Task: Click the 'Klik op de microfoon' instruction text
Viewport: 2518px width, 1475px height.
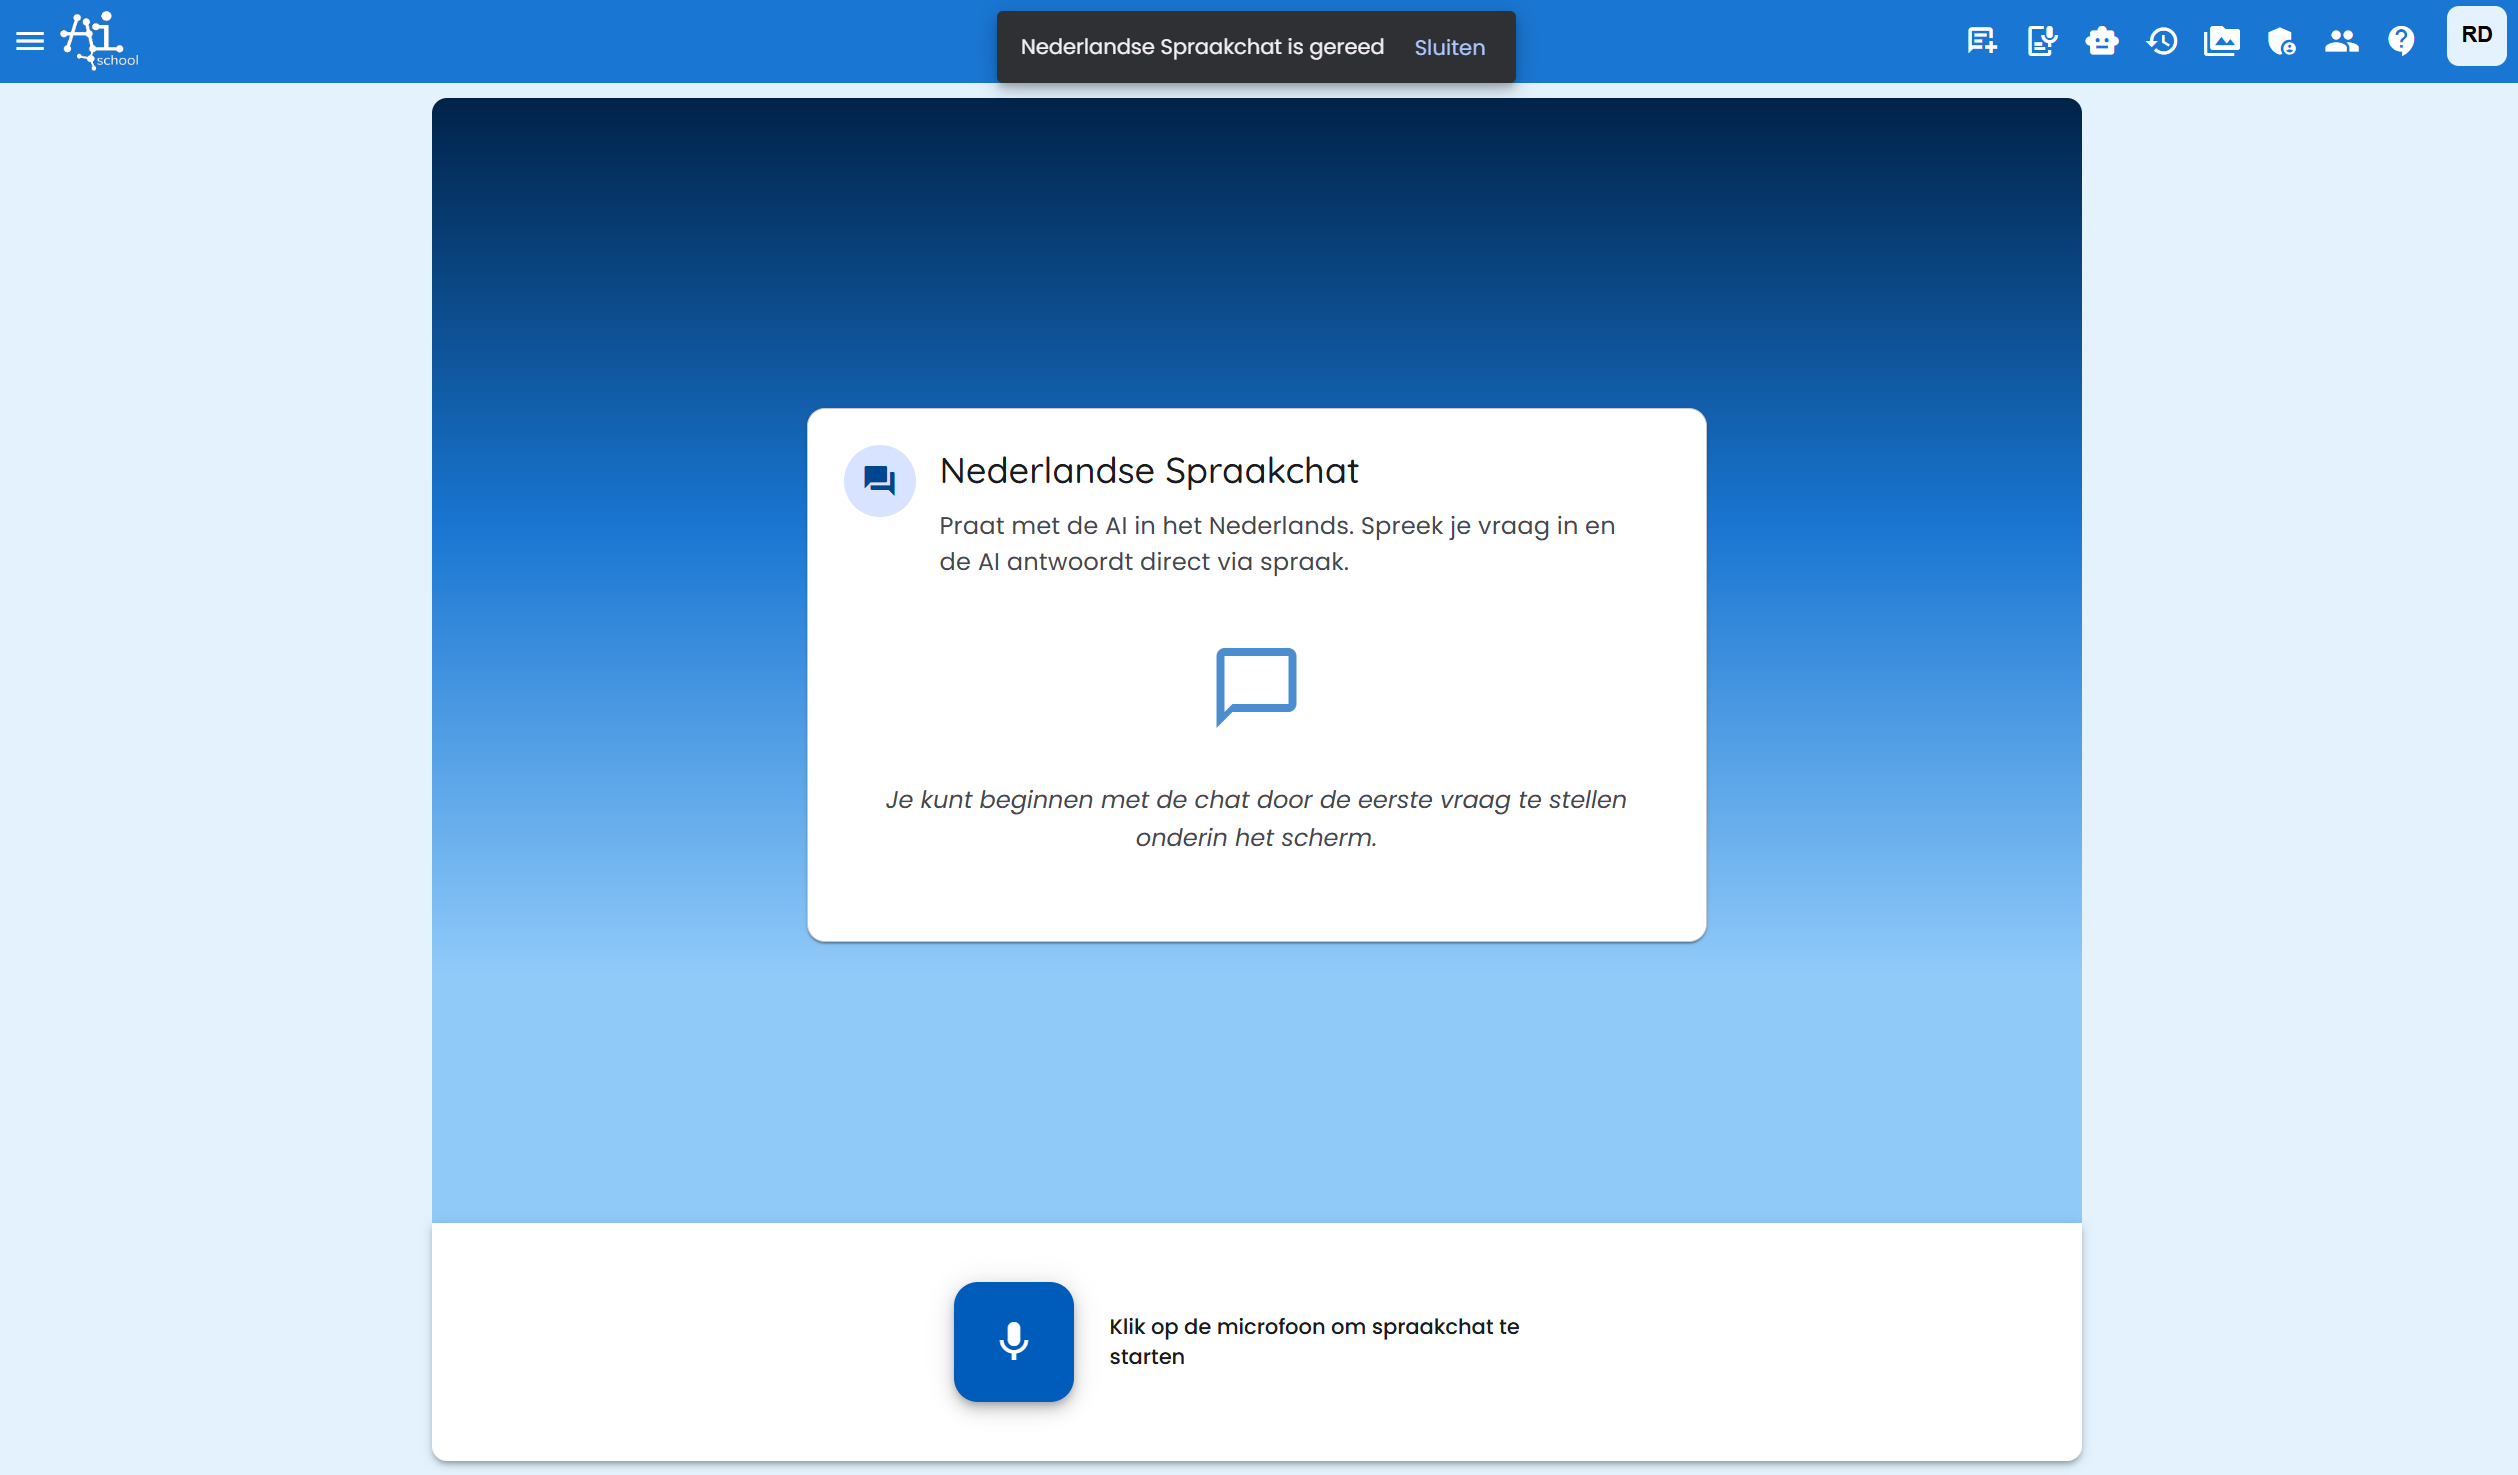Action: point(1313,1341)
